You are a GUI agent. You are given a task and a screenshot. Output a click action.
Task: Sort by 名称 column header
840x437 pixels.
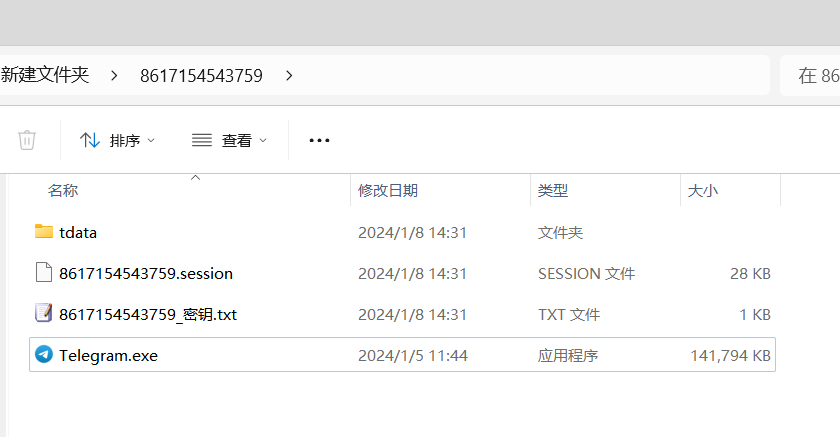[x=63, y=190]
